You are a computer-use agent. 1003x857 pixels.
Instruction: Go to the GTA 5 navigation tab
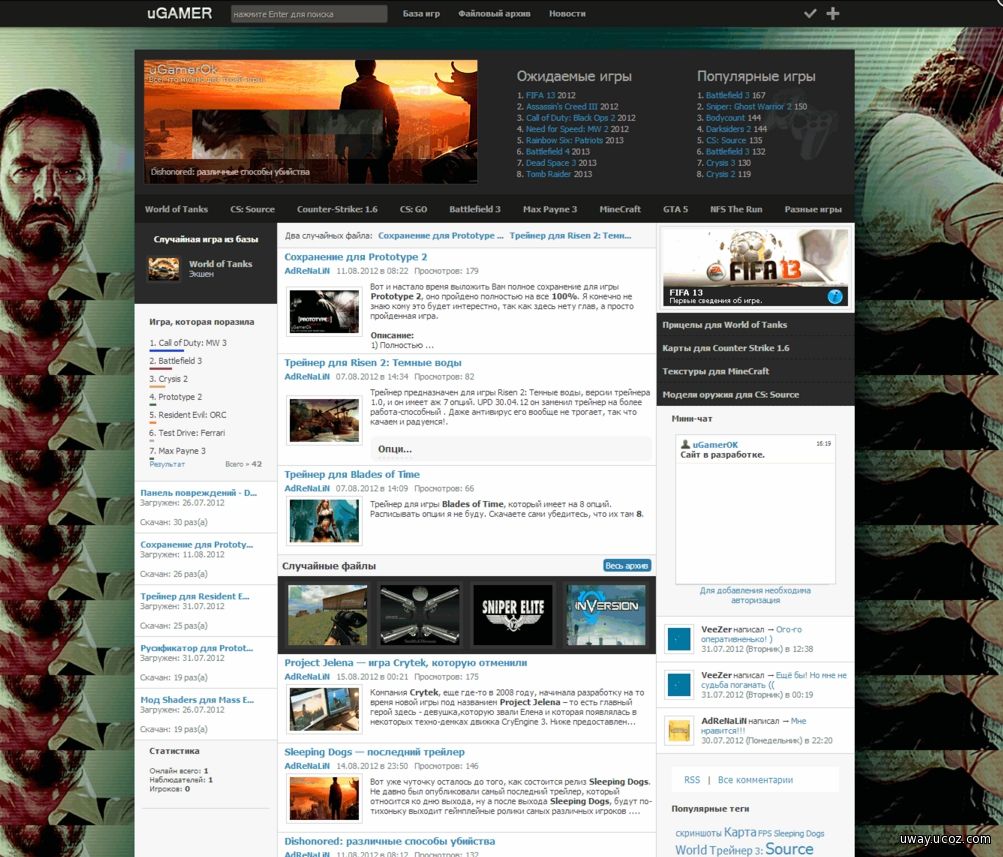(675, 209)
